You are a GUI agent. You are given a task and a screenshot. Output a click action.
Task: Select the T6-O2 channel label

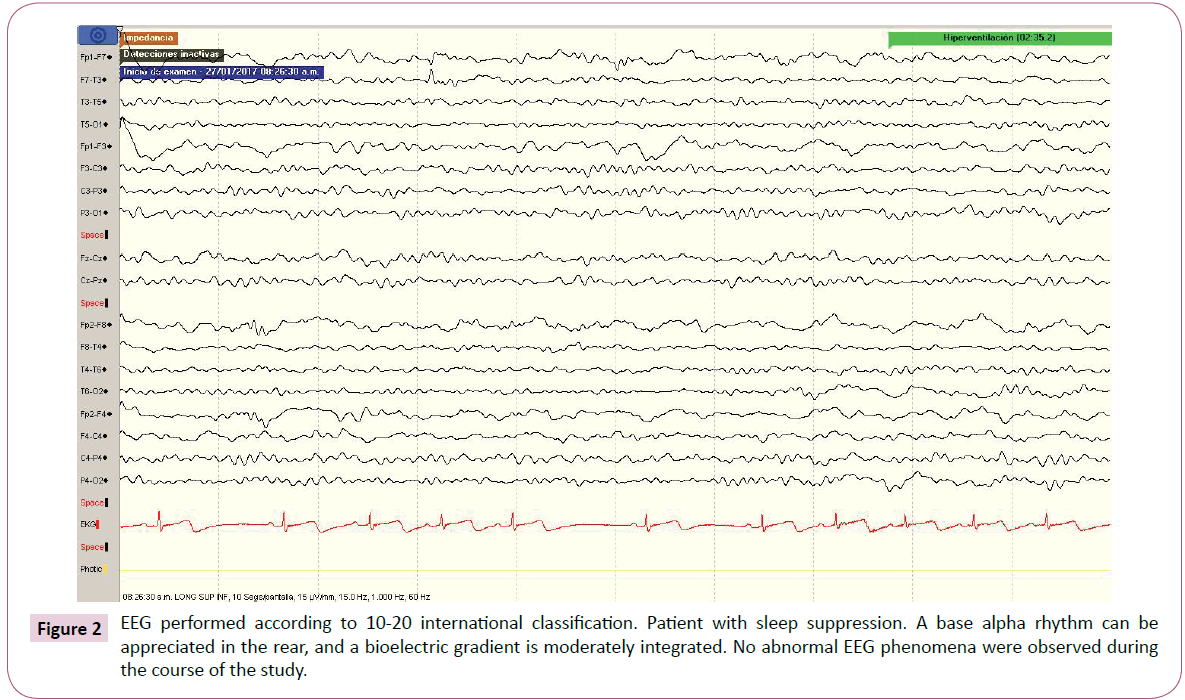pyautogui.click(x=94, y=391)
